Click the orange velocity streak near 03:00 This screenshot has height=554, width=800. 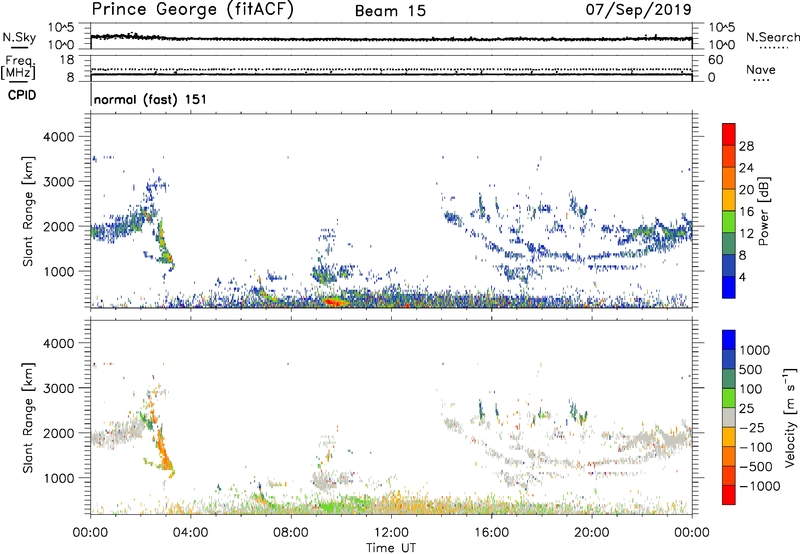tap(164, 451)
